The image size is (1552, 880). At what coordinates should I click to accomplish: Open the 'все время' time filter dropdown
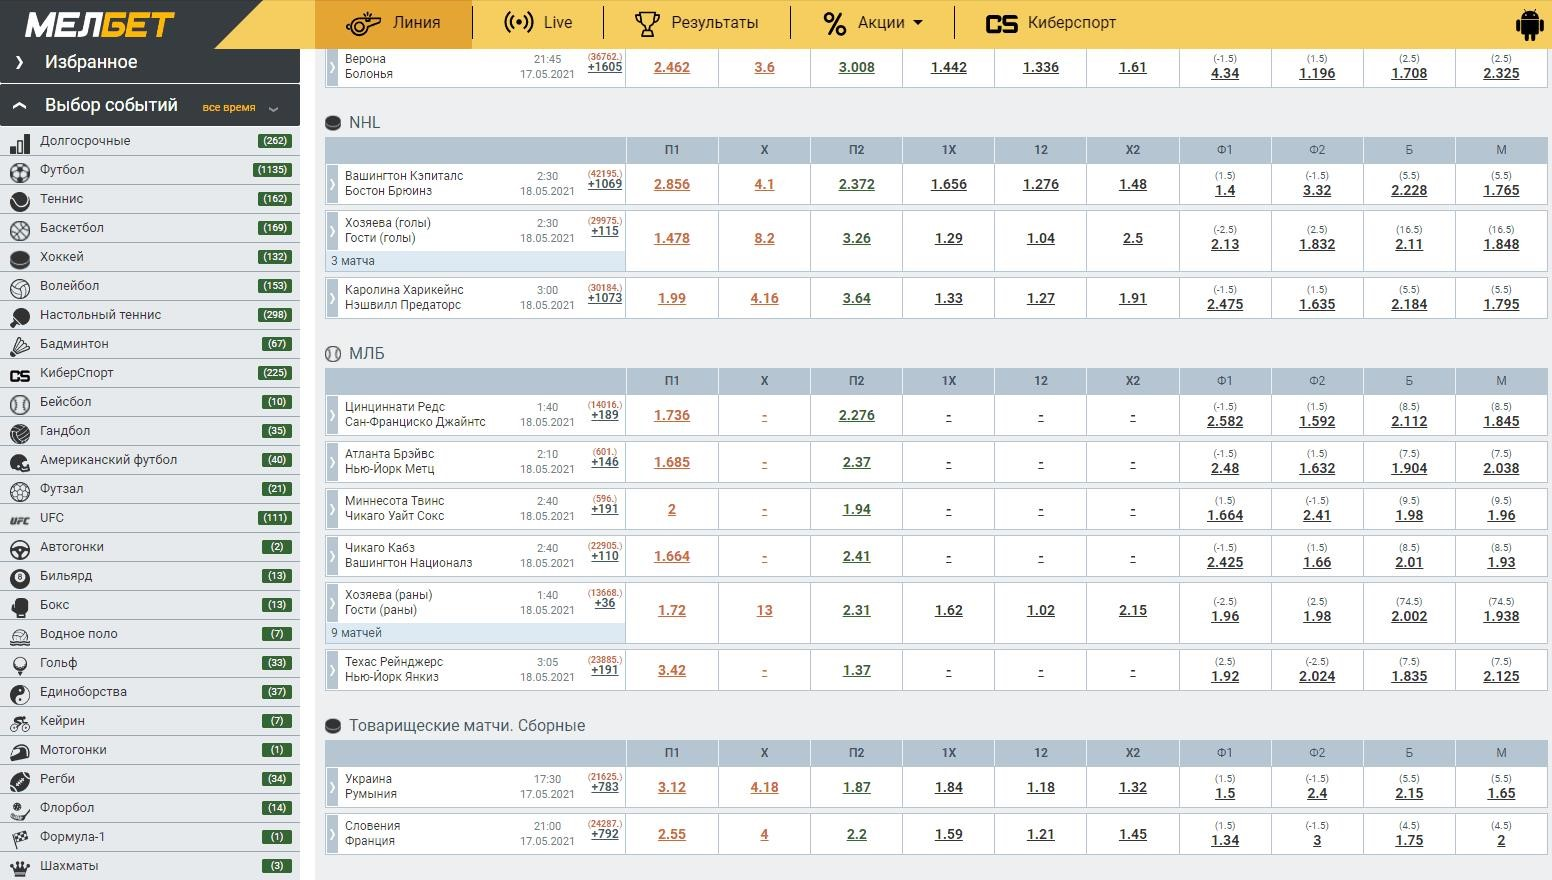click(240, 107)
